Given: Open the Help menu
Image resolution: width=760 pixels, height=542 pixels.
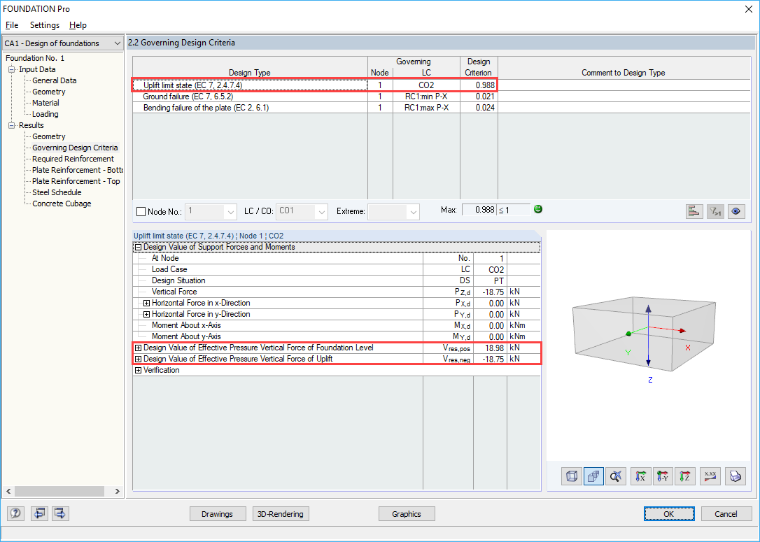Looking at the screenshot, I should click(x=78, y=25).
